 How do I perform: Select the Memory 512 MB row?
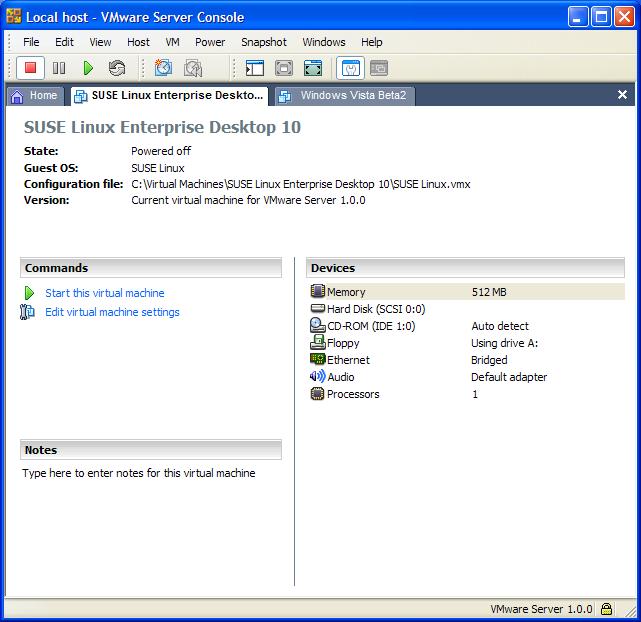(467, 292)
